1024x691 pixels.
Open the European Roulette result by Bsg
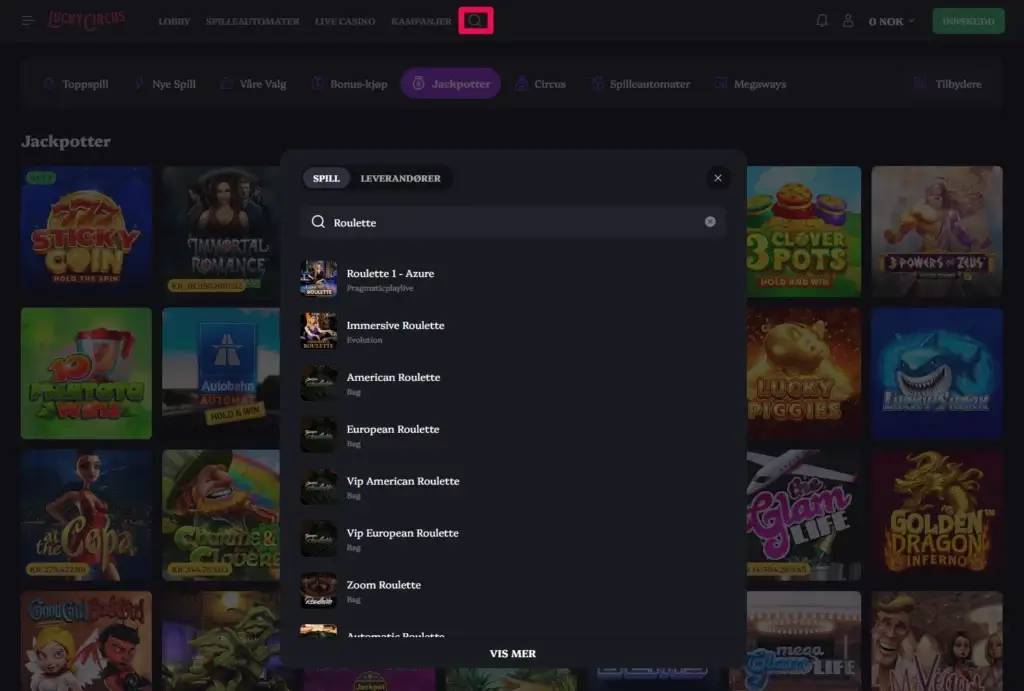513,435
